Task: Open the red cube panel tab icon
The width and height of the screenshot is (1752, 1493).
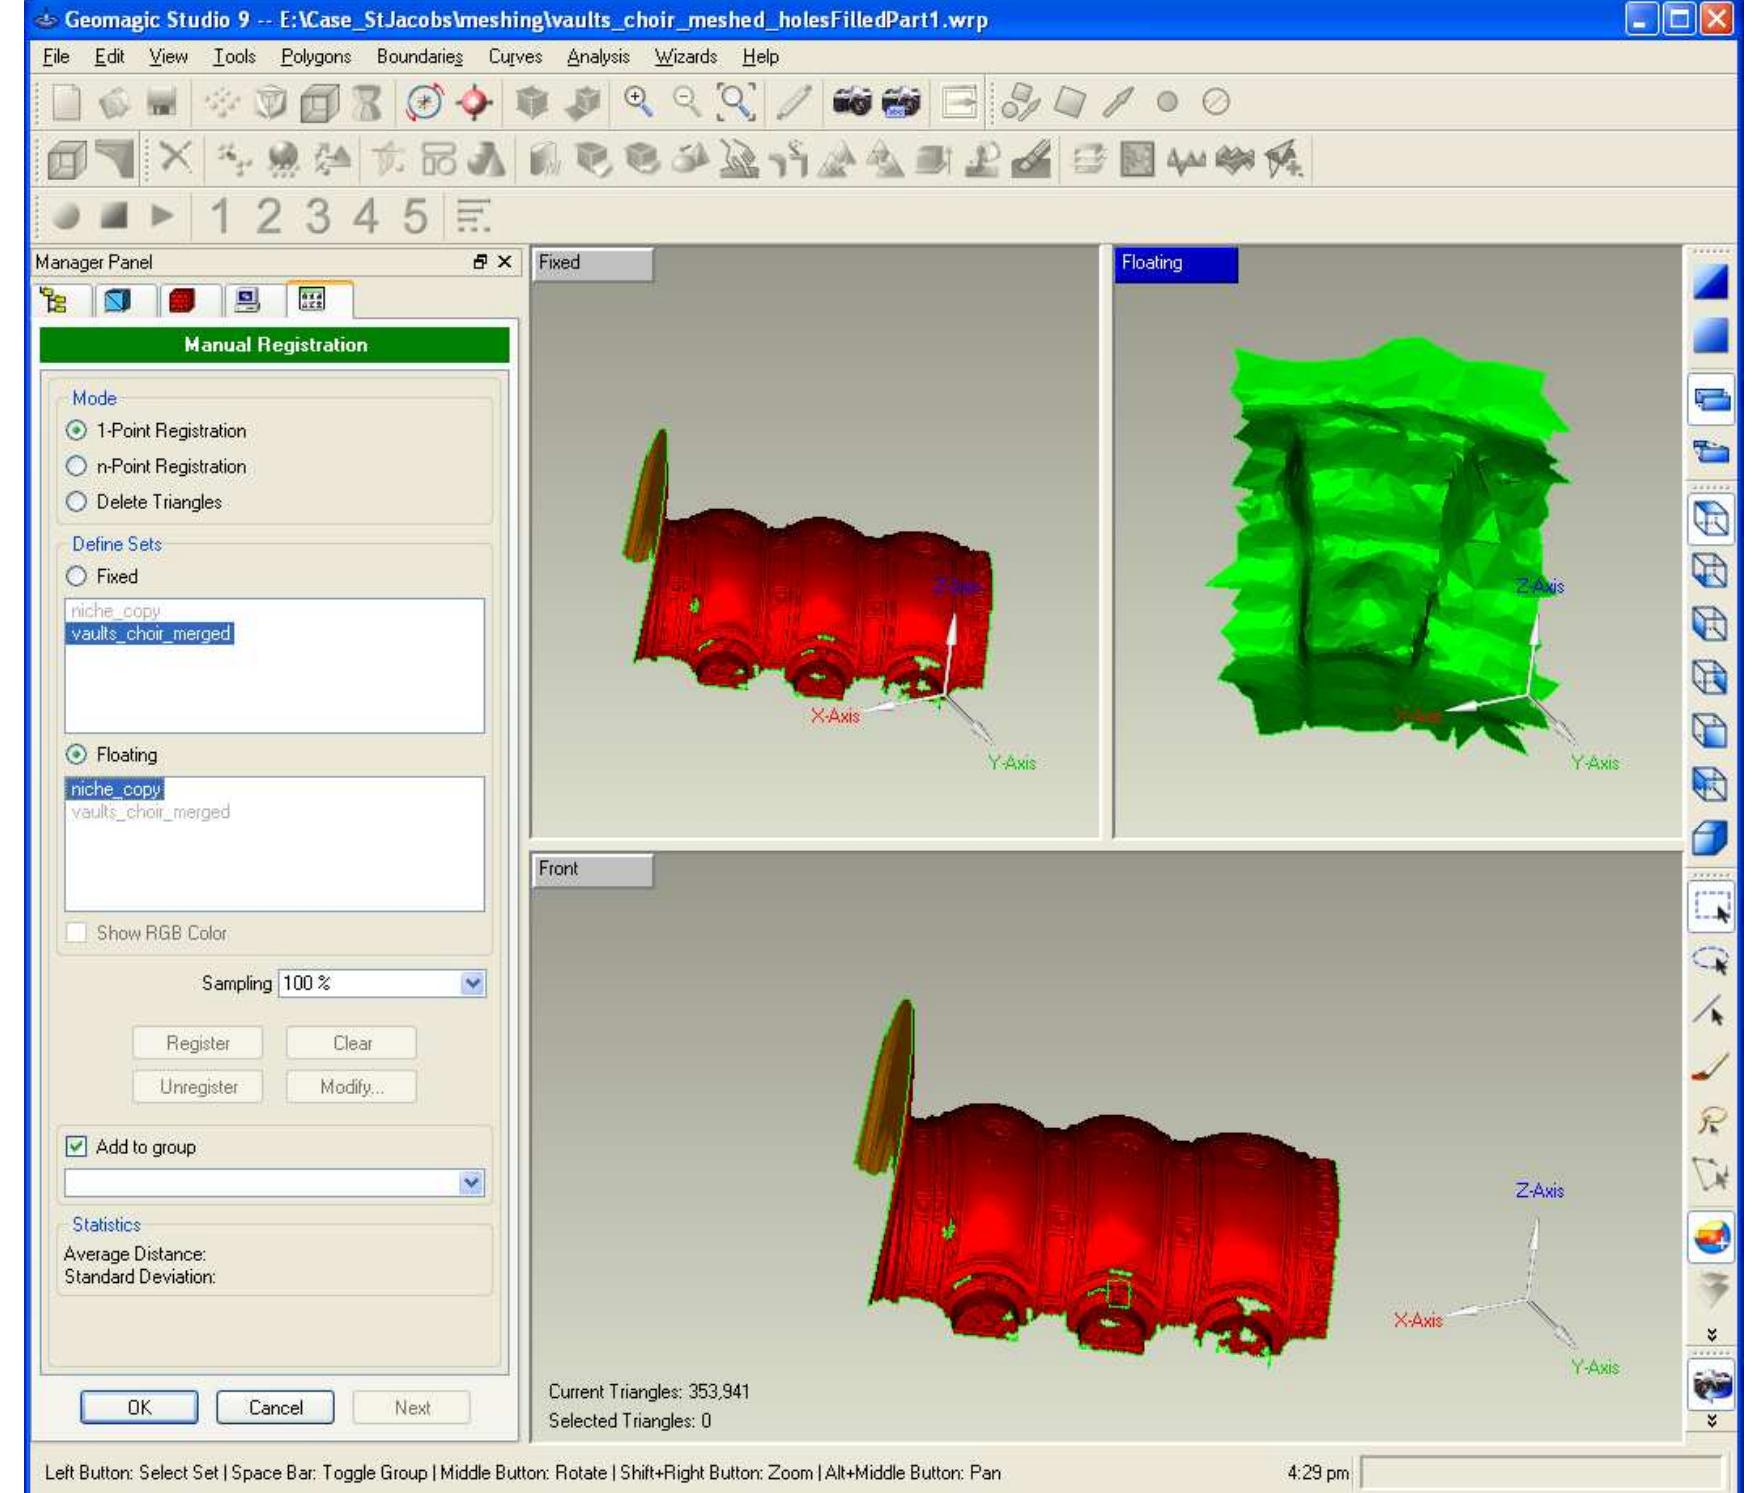Action: coord(182,300)
